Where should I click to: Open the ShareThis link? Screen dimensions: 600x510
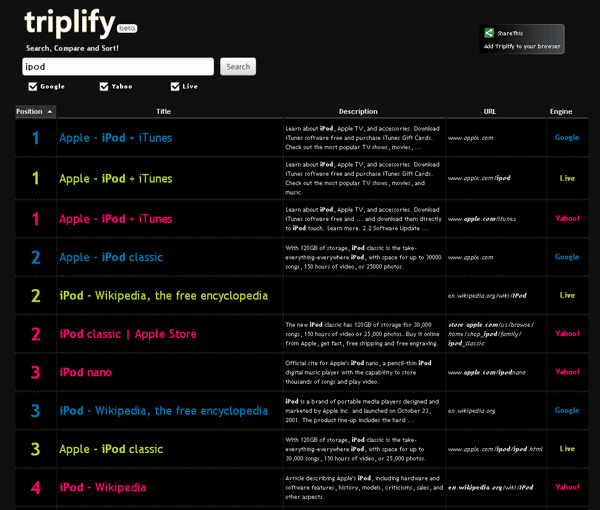click(x=510, y=33)
